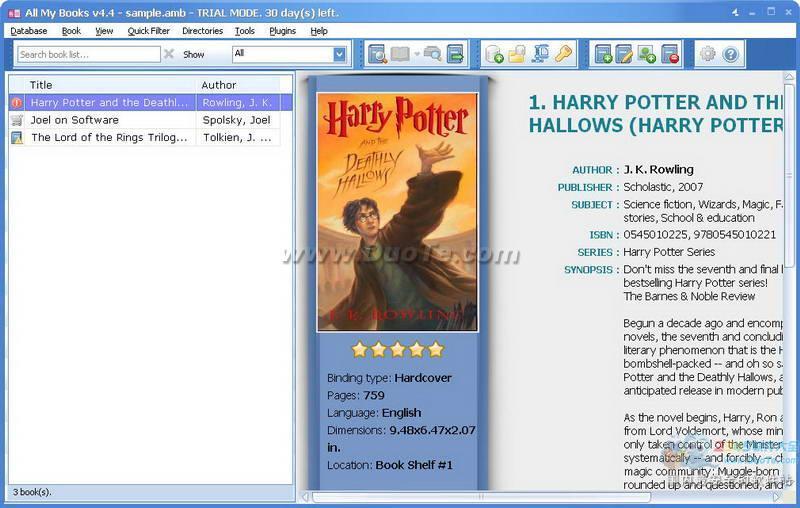Viewport: 800px width, 508px height.
Task: Open the Plugins menu
Action: click(x=283, y=31)
